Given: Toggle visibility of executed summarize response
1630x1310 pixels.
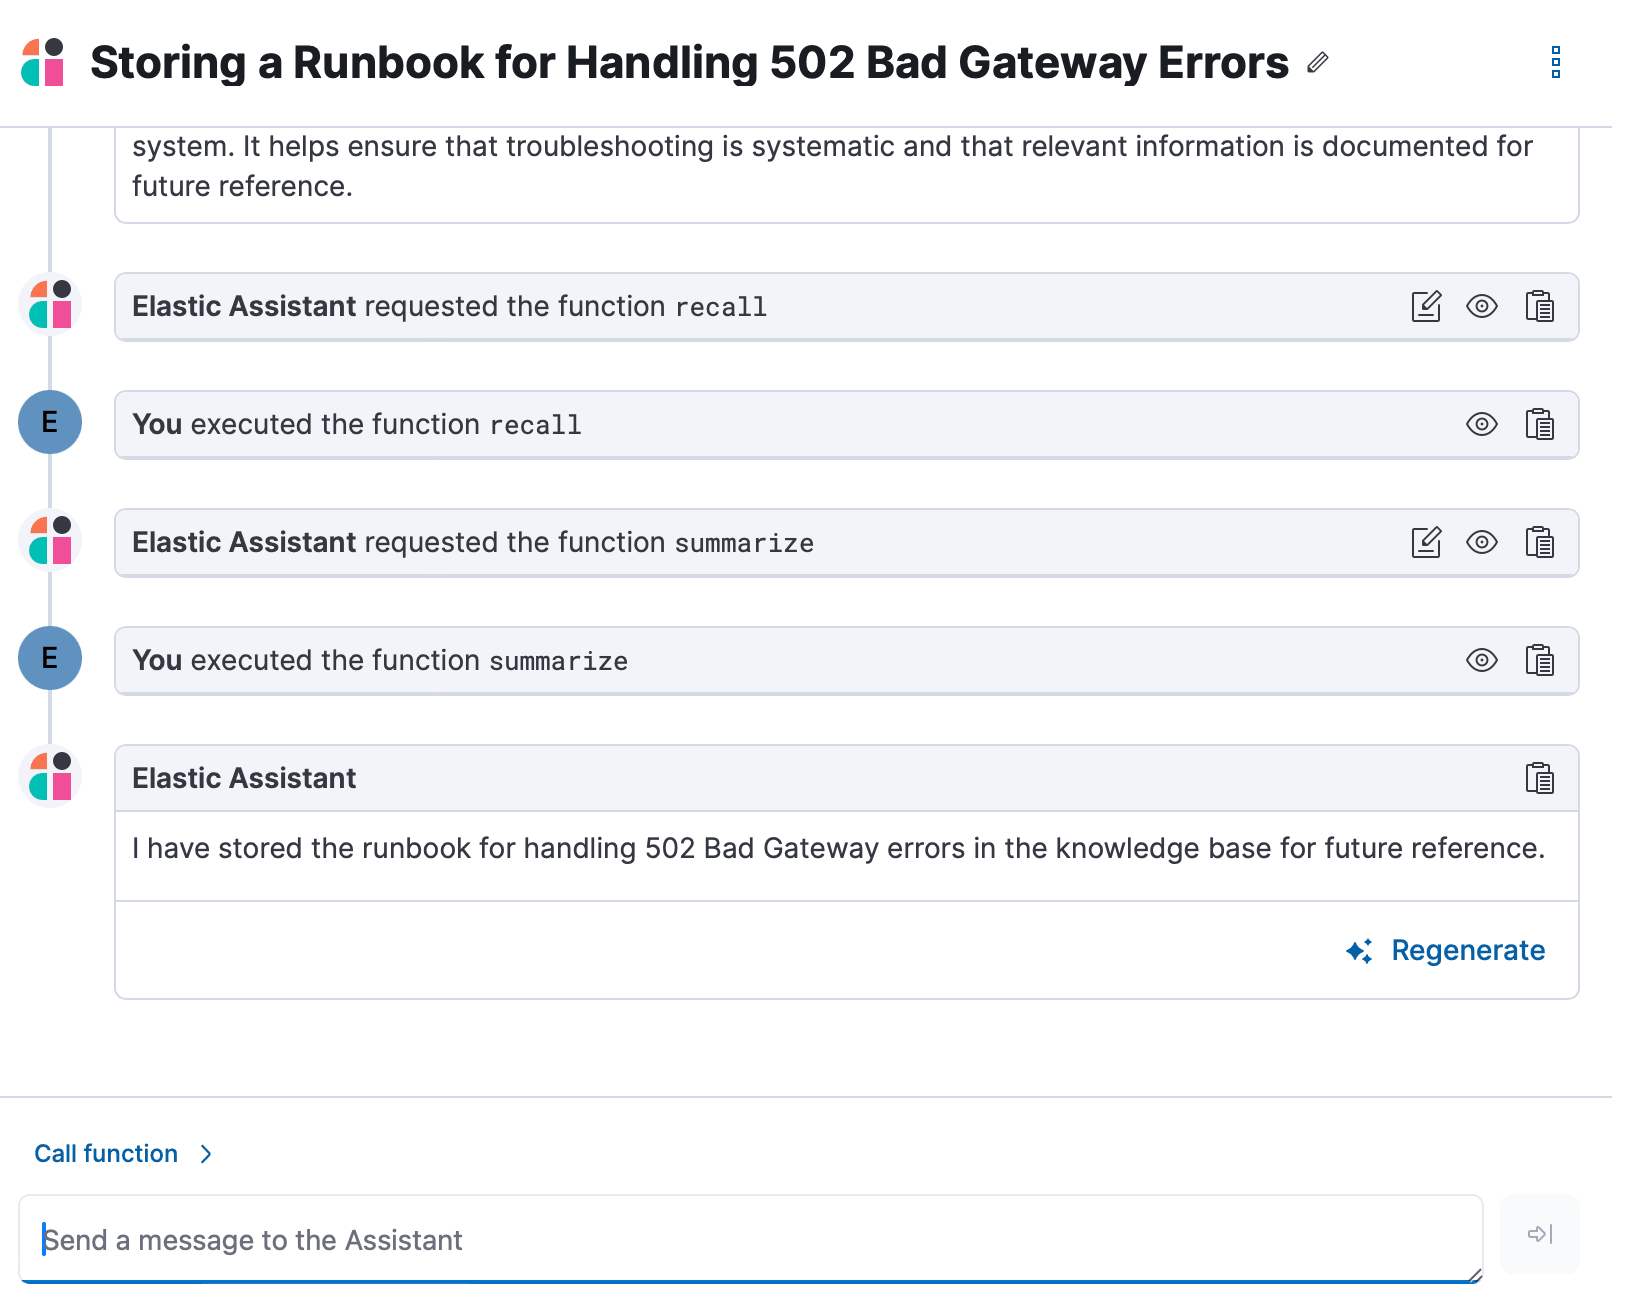Looking at the screenshot, I should coord(1481,660).
